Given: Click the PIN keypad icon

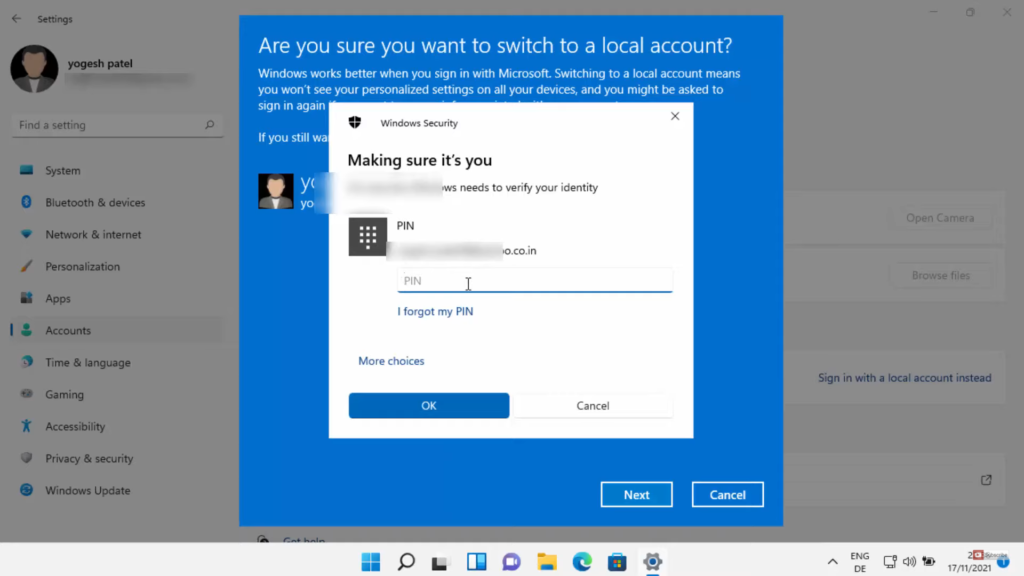Looking at the screenshot, I should tap(368, 236).
